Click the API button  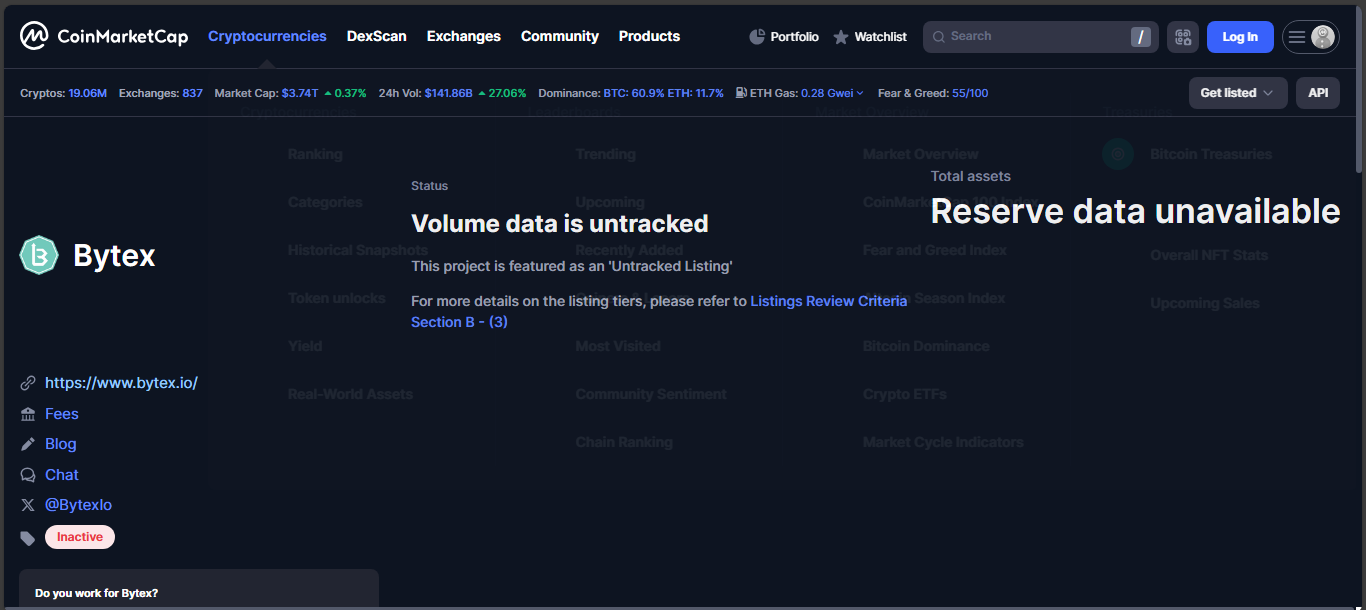pos(1318,93)
